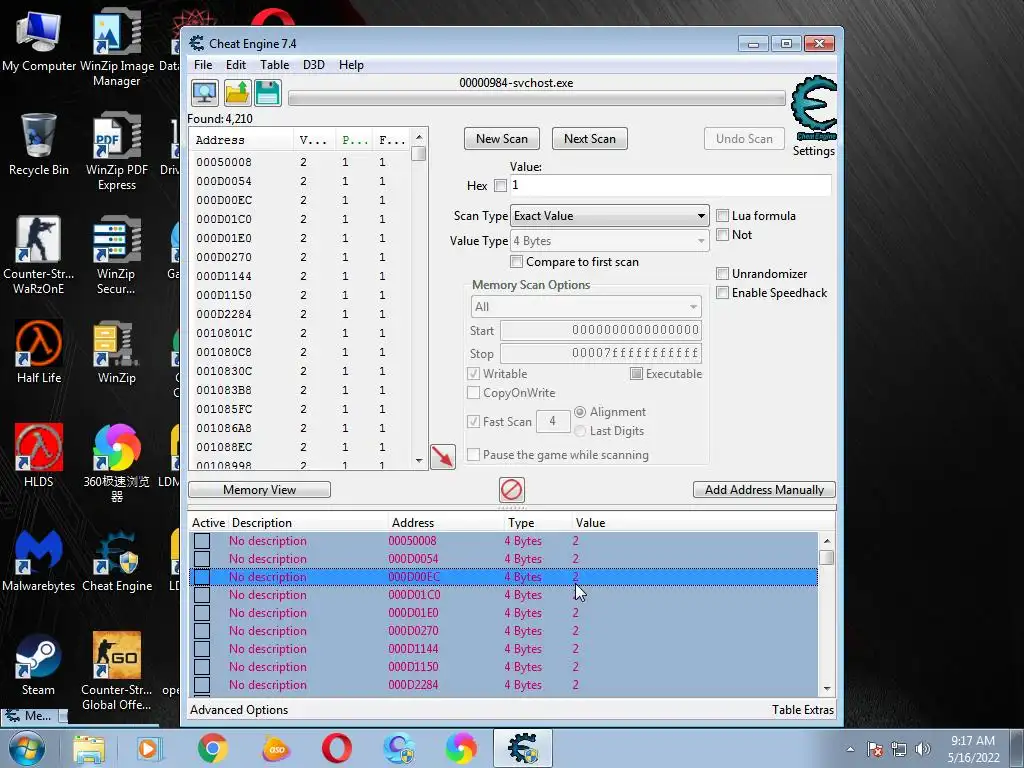Select address list row 000D2284
1024x768 pixels.
tap(503, 685)
